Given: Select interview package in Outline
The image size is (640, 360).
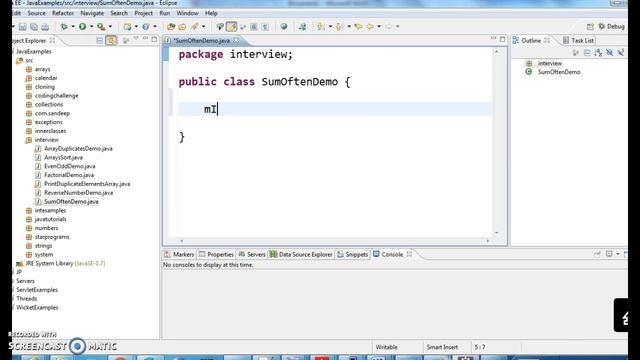Looking at the screenshot, I should pos(549,63).
